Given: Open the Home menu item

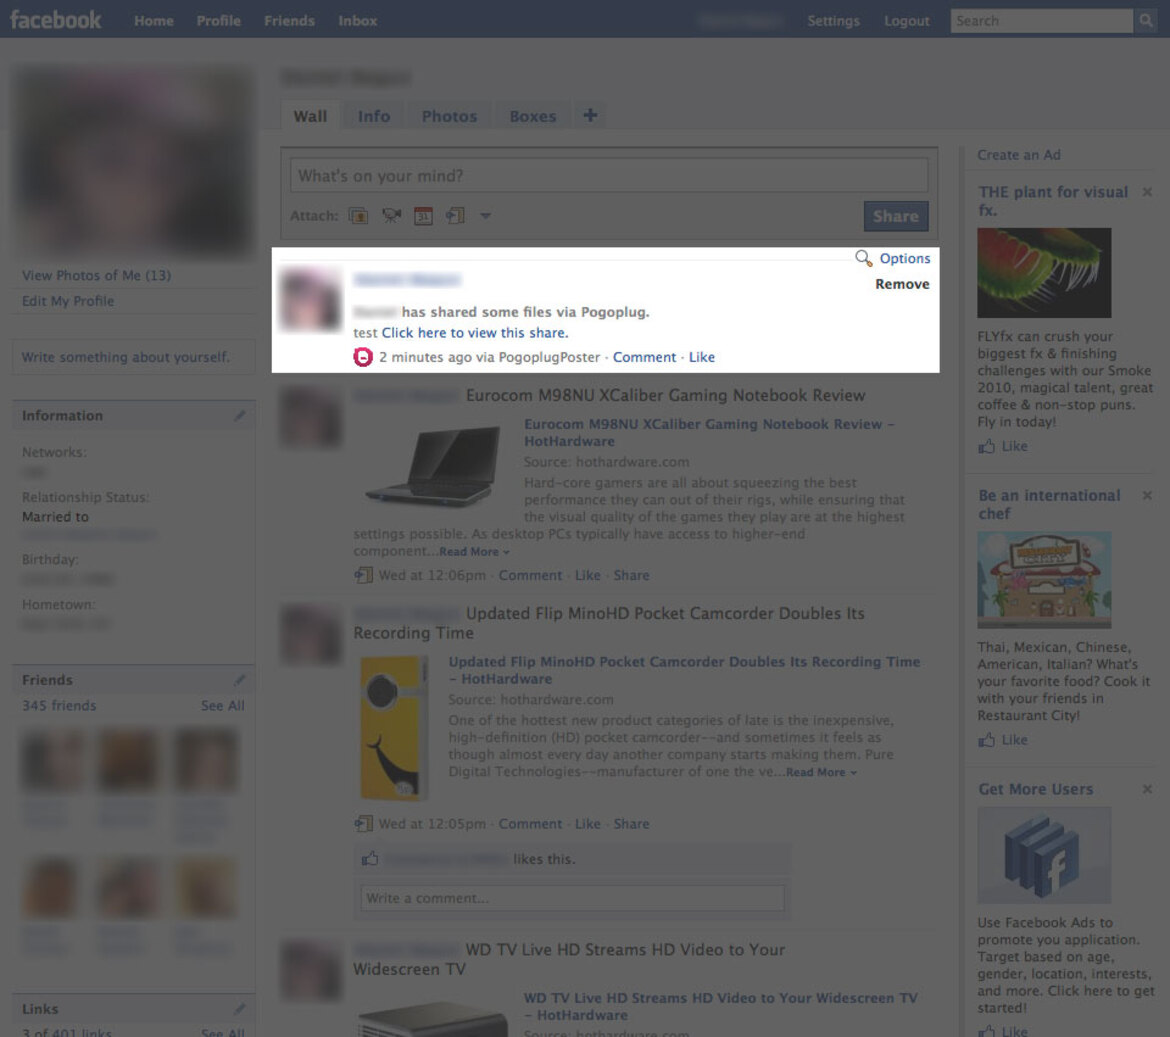Looking at the screenshot, I should click(154, 21).
